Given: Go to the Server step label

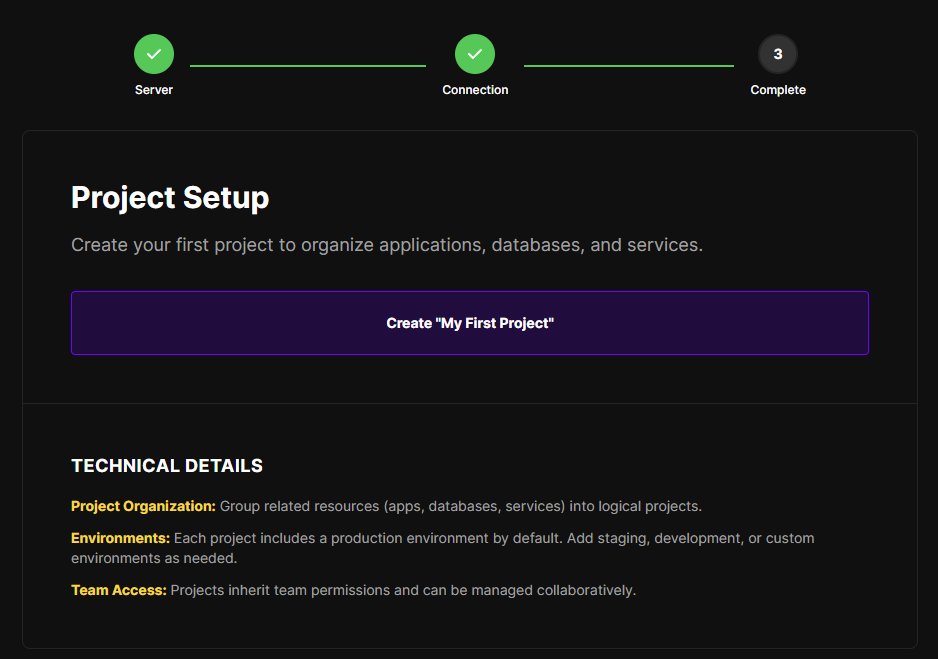Looking at the screenshot, I should click(x=154, y=90).
